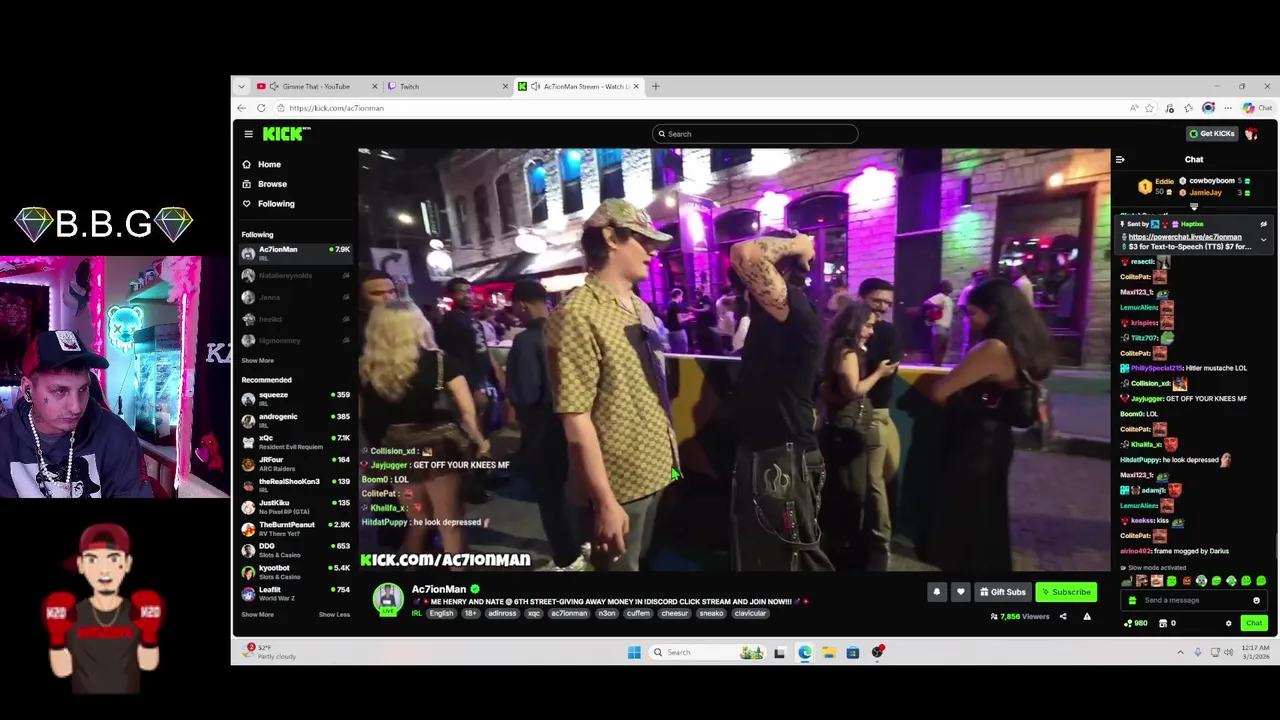This screenshot has width=1280, height=720.
Task: Click the taskbar microphone tray icon
Action: (x=1198, y=652)
